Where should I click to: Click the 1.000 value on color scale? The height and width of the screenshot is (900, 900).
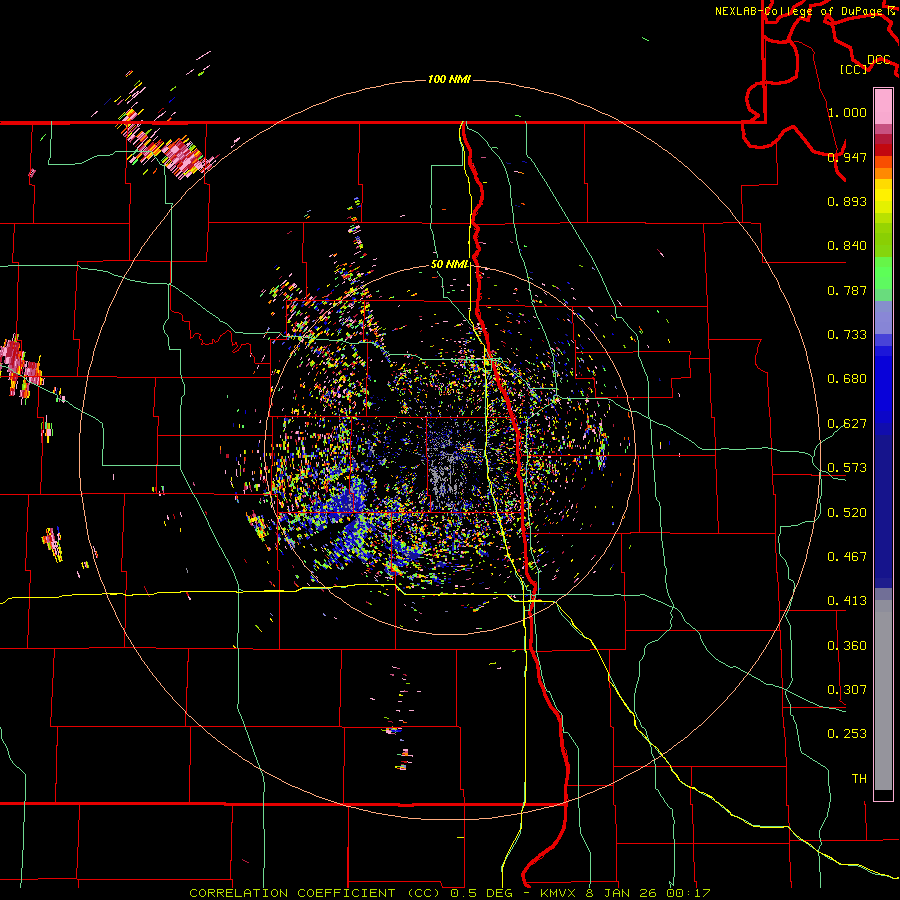click(847, 112)
